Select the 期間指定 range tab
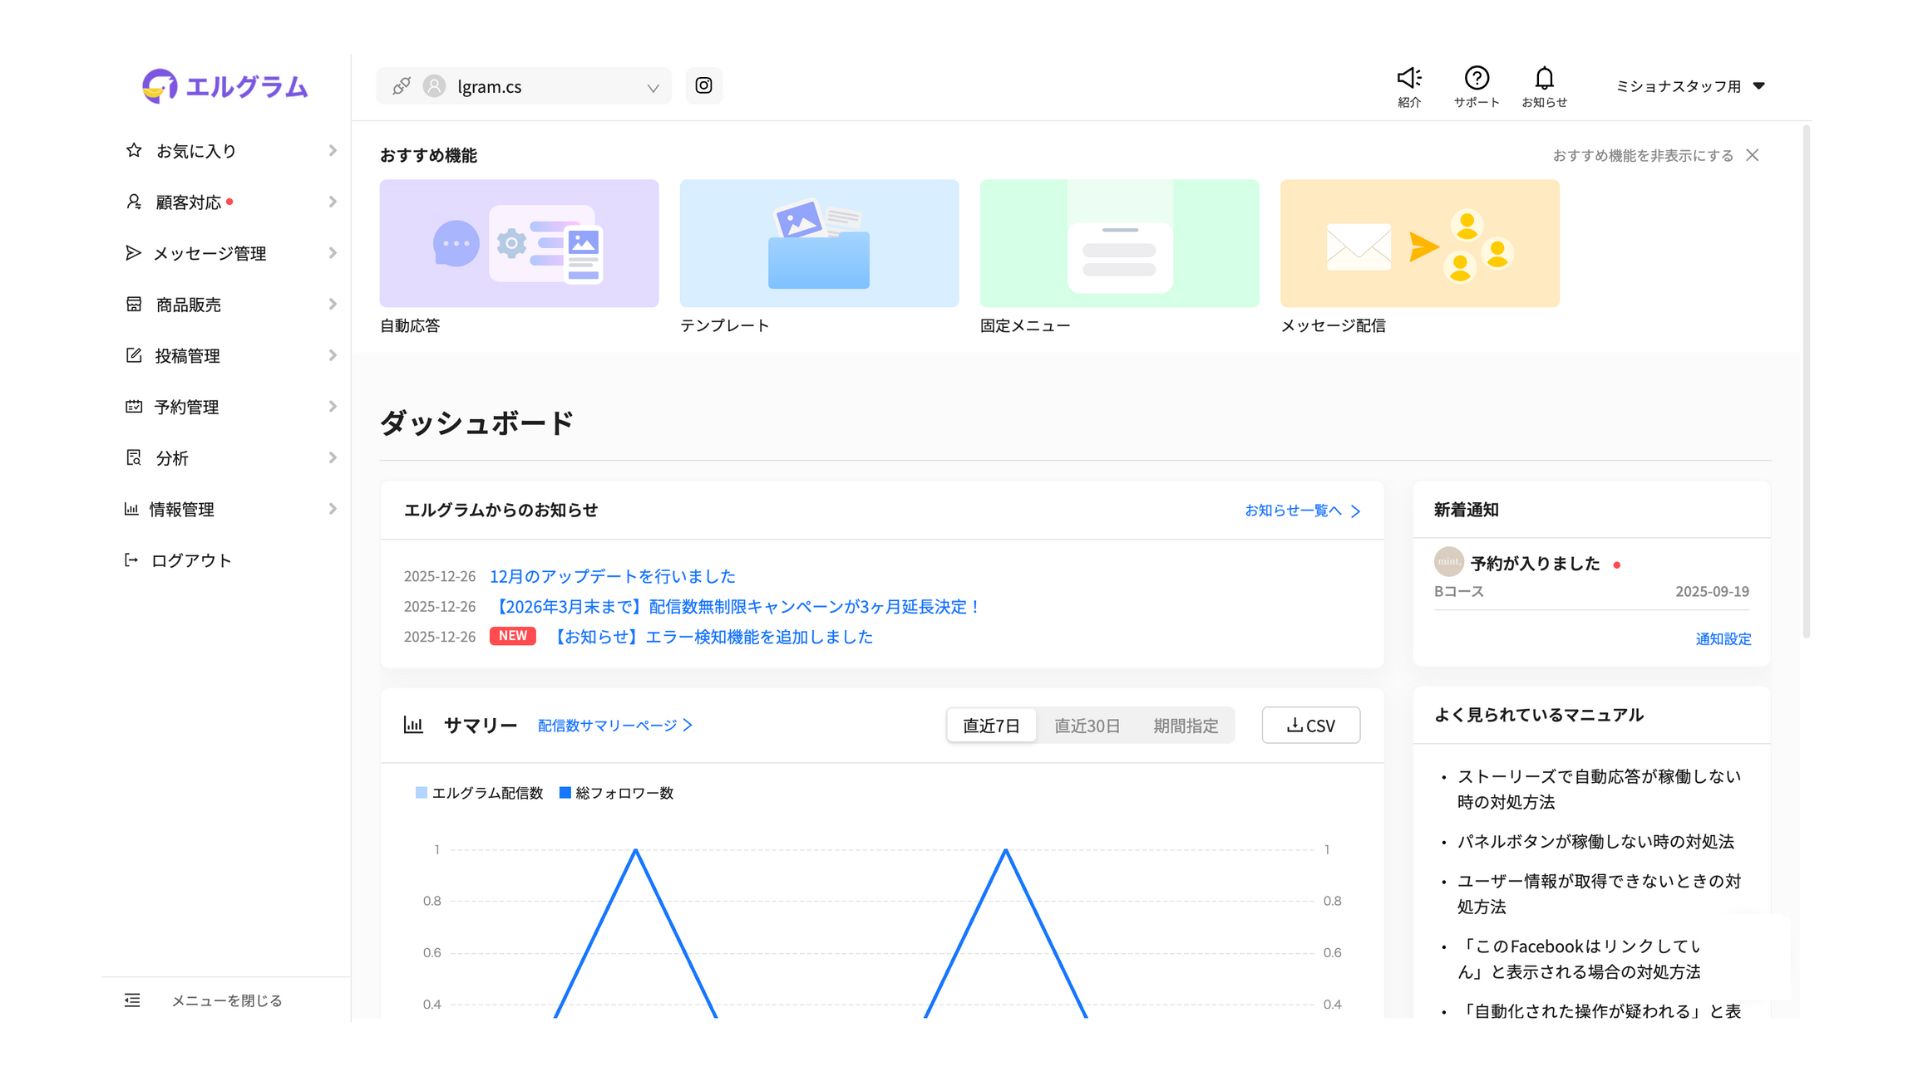This screenshot has width=1920, height=1080. [x=1185, y=726]
